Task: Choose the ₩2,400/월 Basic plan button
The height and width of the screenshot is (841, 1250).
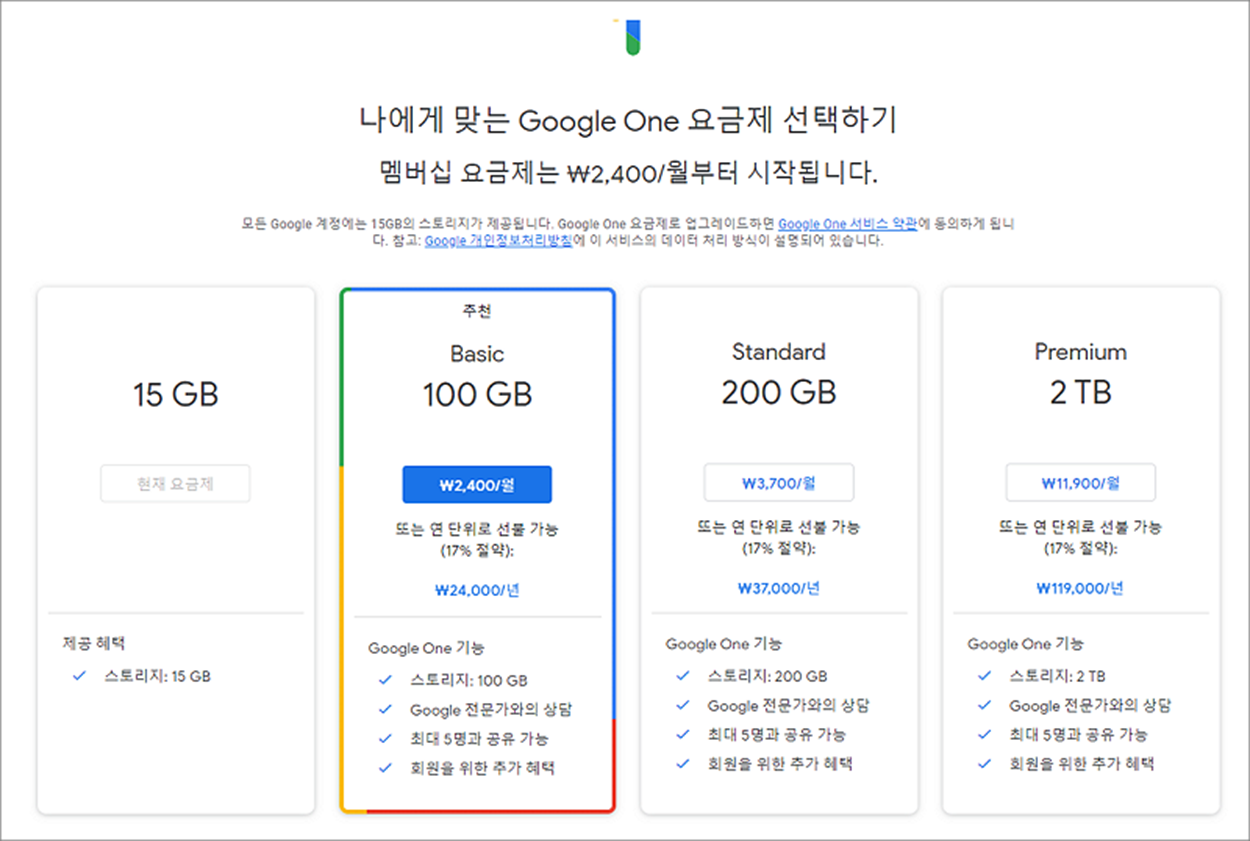Action: (x=477, y=484)
